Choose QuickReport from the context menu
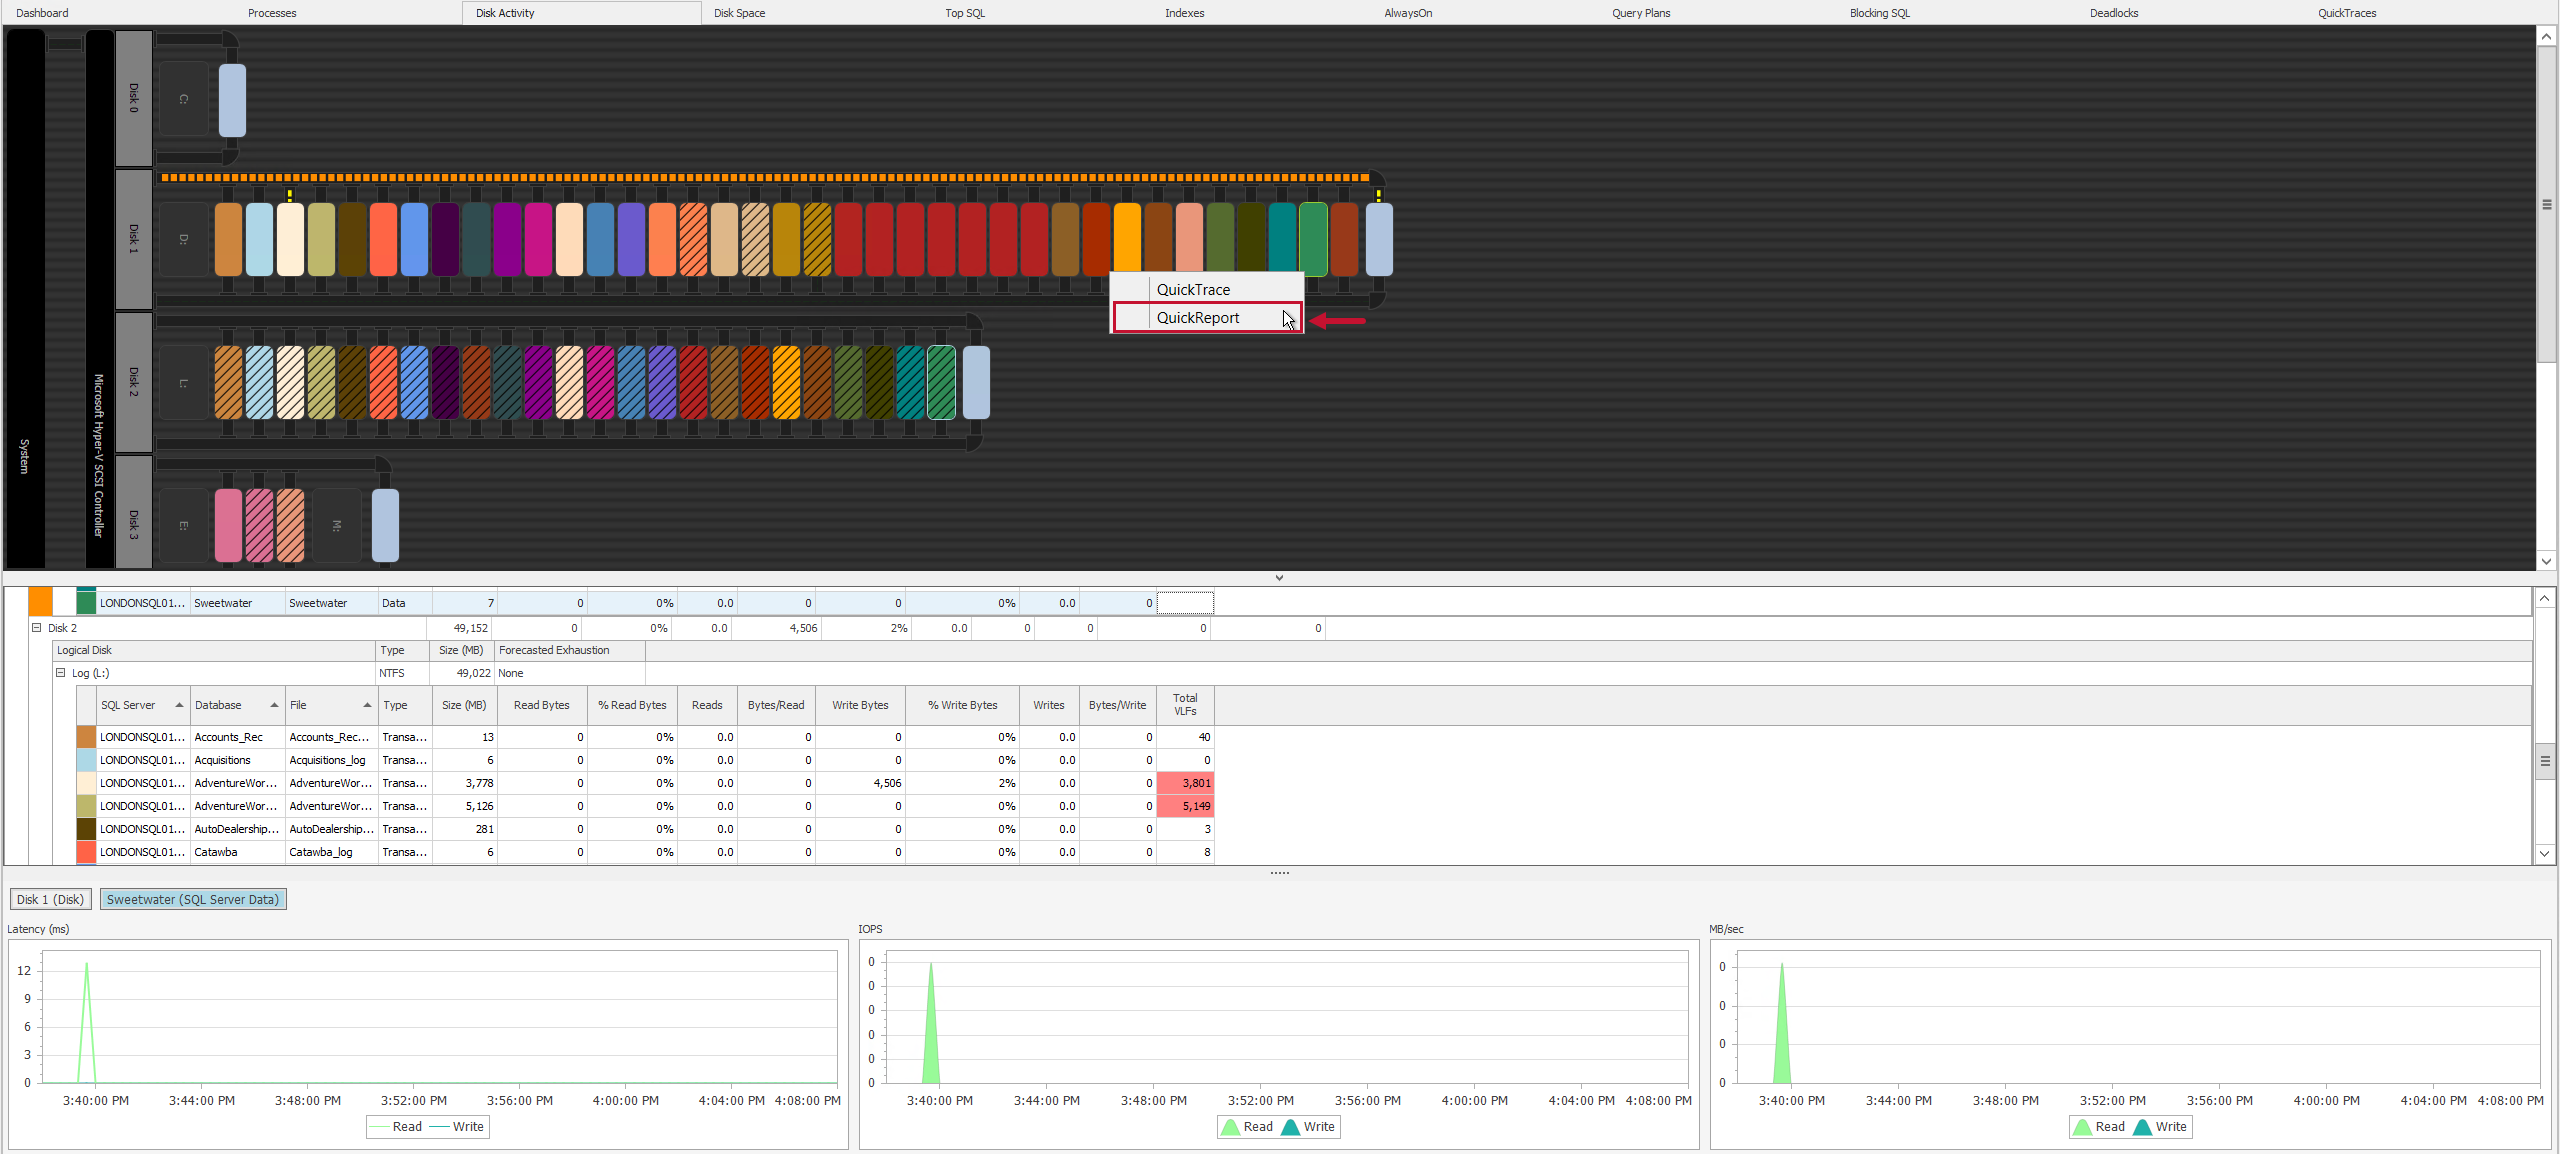 click(x=1200, y=317)
